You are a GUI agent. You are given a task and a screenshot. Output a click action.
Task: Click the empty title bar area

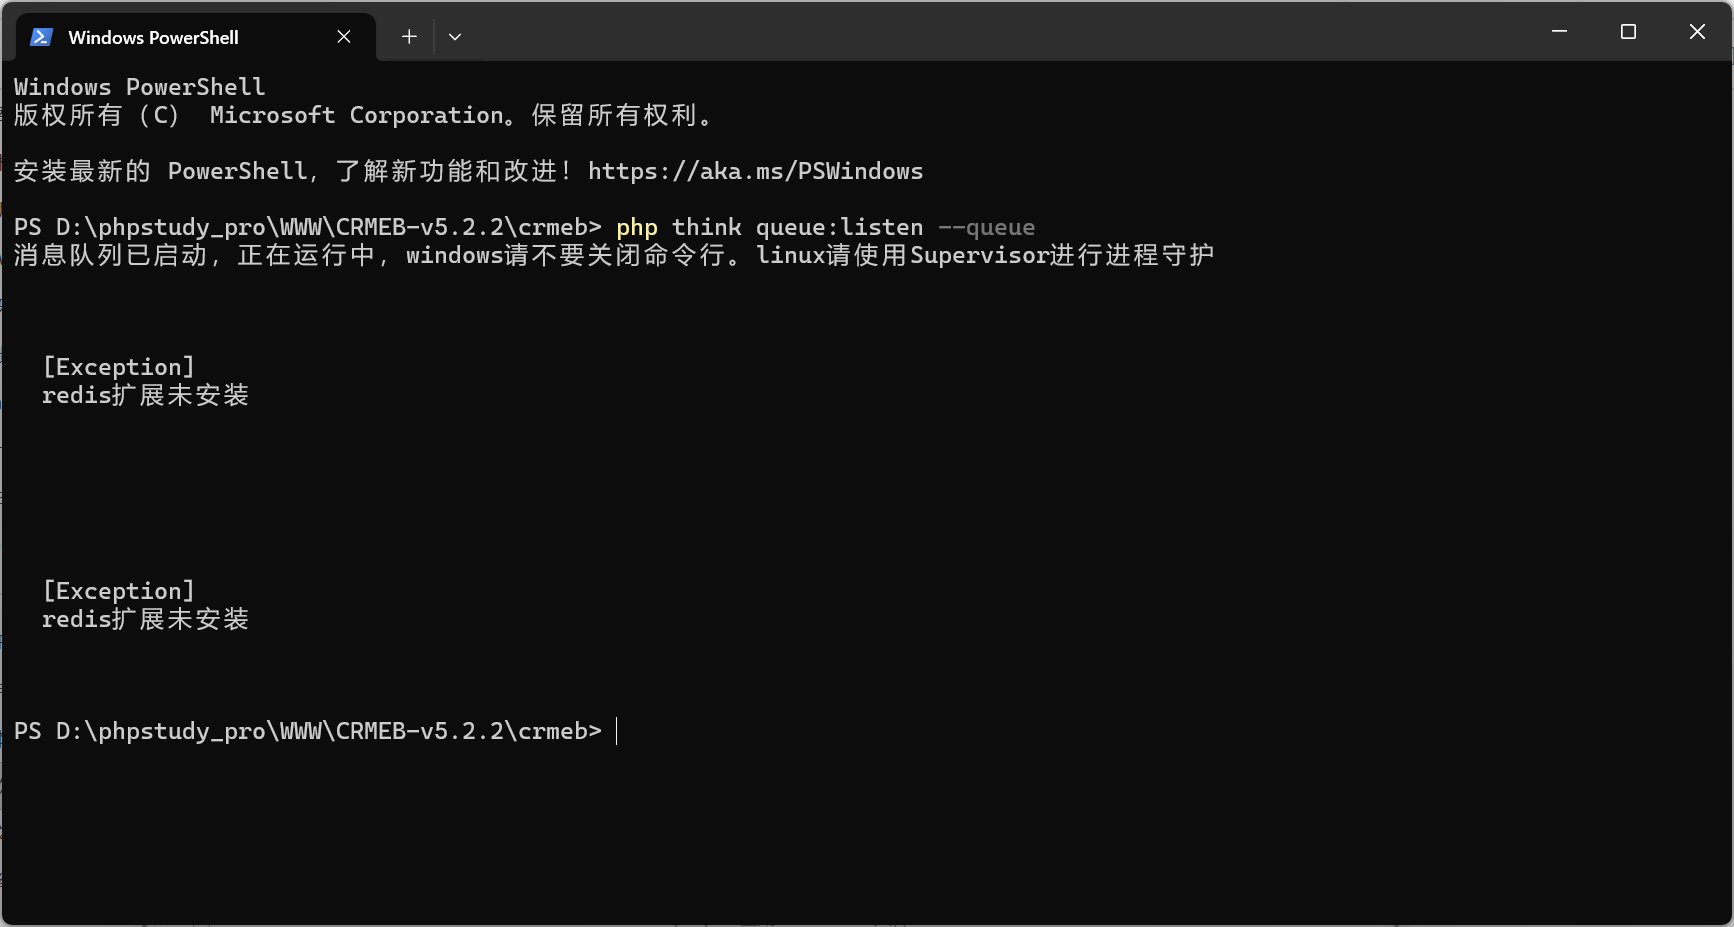(x=1000, y=32)
